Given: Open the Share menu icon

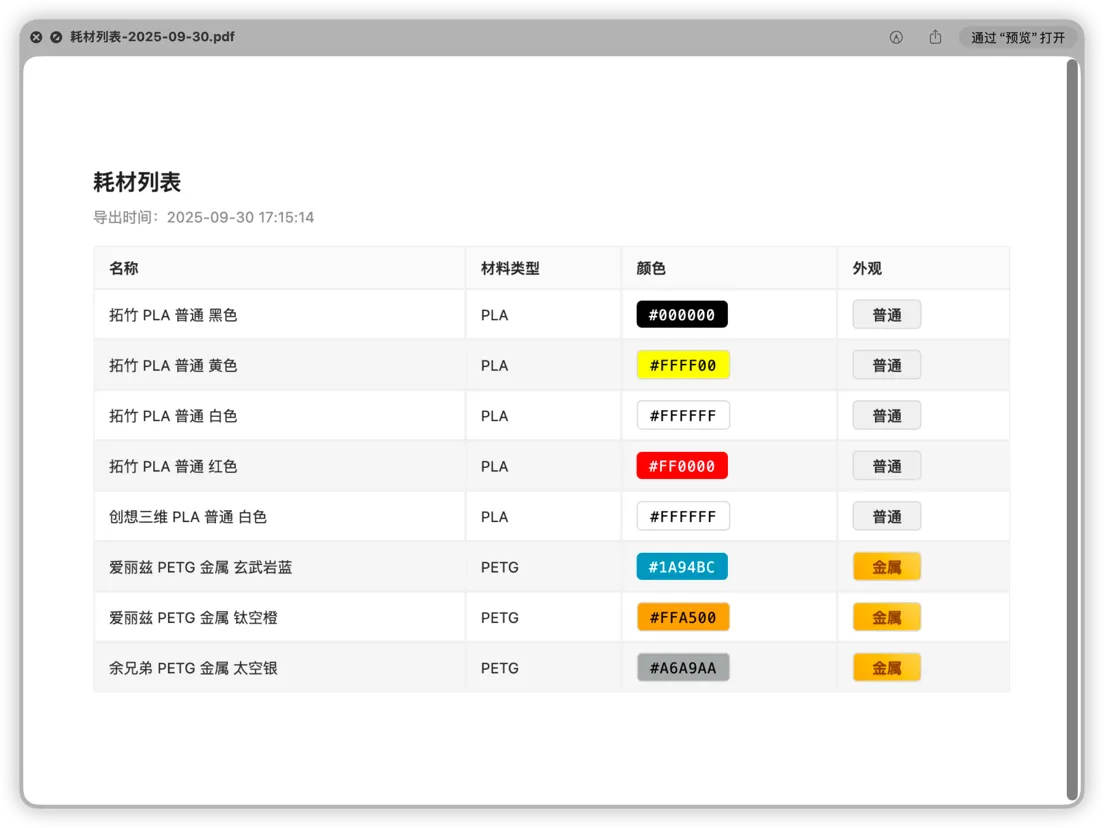Looking at the screenshot, I should (x=935, y=37).
